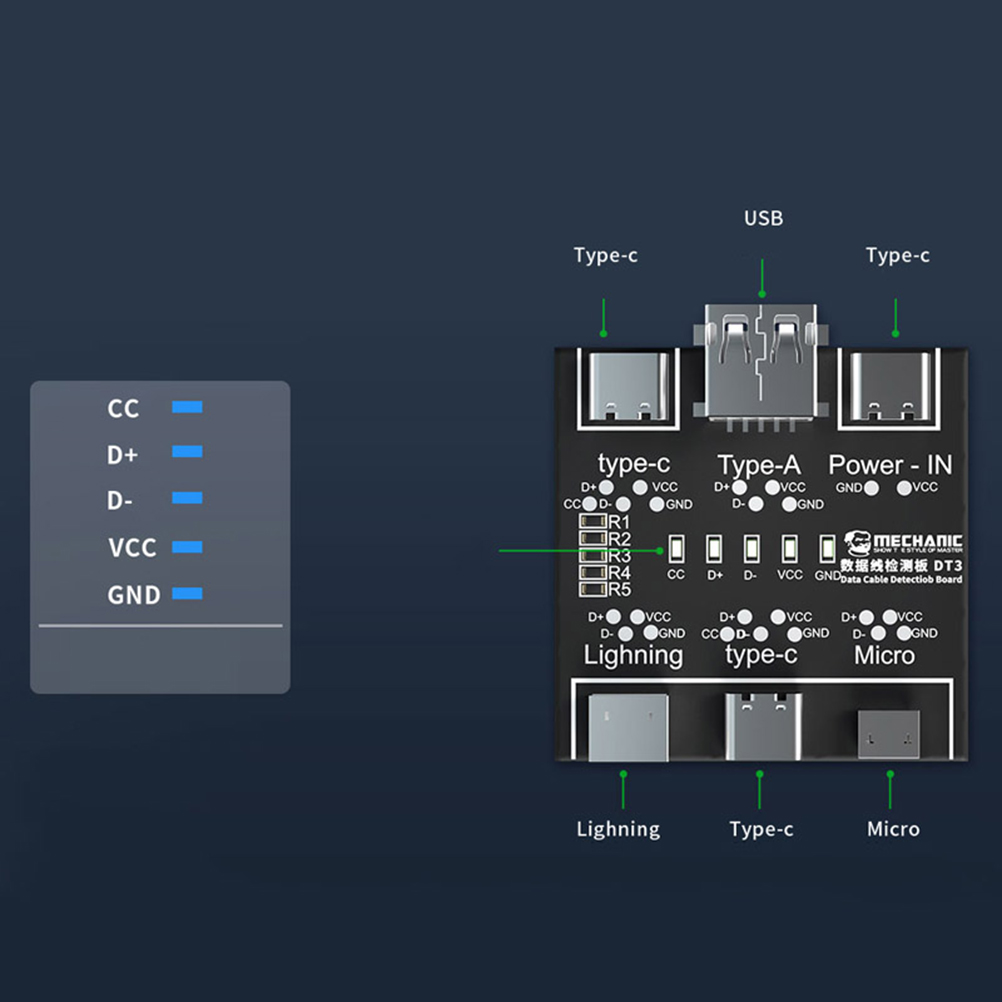The width and height of the screenshot is (1002, 1002).
Task: Click the Power-IN Type-C port connector
Action: click(891, 385)
